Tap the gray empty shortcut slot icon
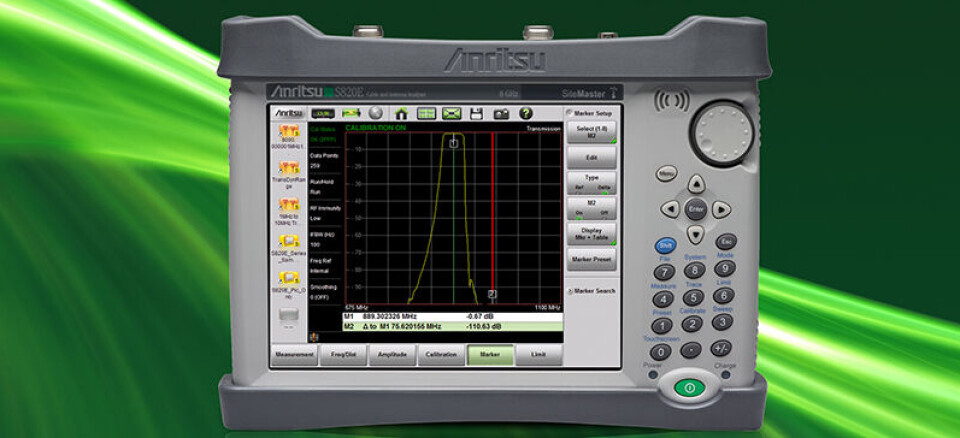 coord(289,314)
